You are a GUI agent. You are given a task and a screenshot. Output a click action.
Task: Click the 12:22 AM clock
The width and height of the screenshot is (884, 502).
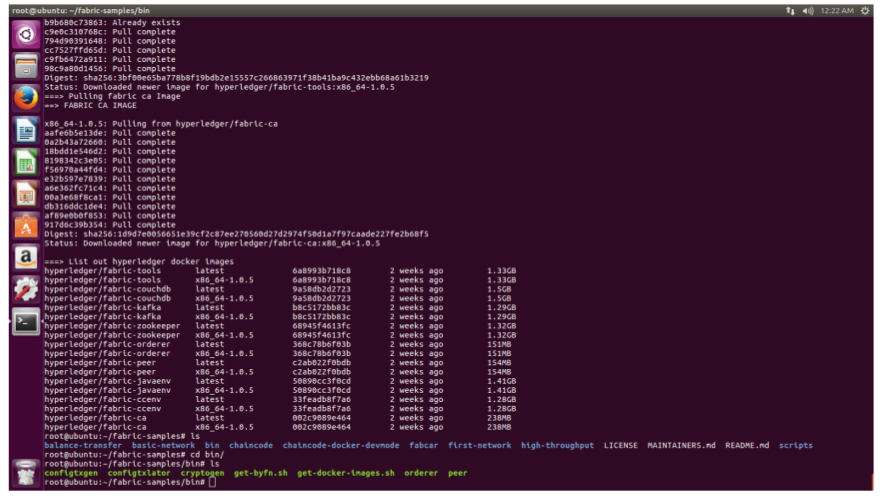point(837,11)
